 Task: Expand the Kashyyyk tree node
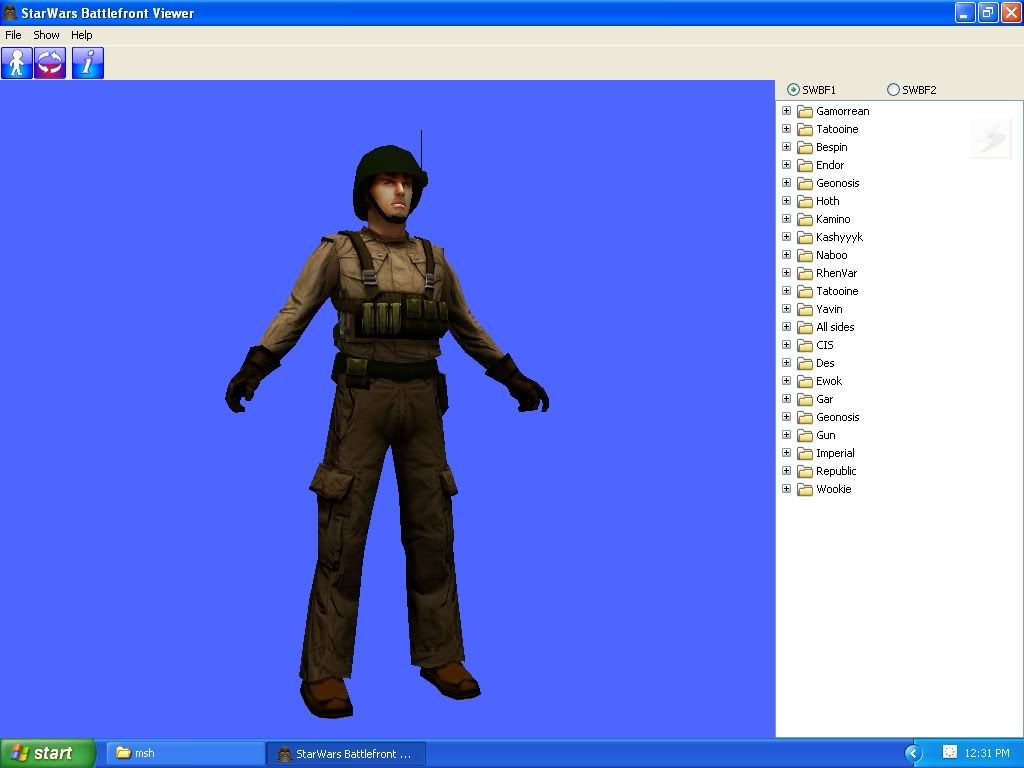tap(786, 236)
